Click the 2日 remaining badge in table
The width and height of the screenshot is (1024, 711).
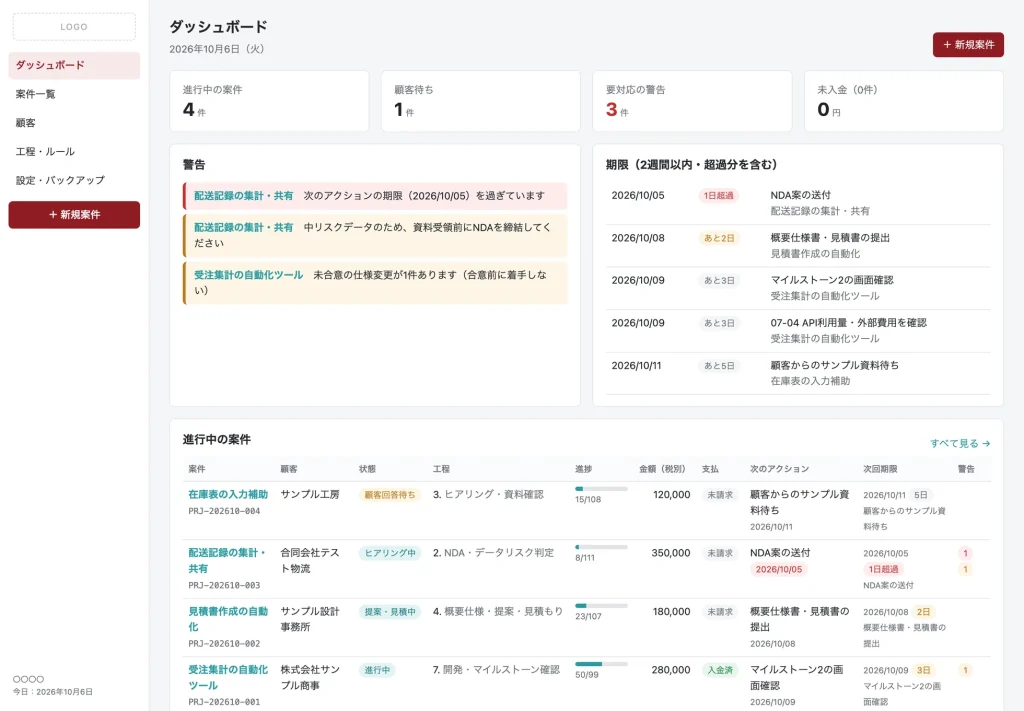coord(923,612)
